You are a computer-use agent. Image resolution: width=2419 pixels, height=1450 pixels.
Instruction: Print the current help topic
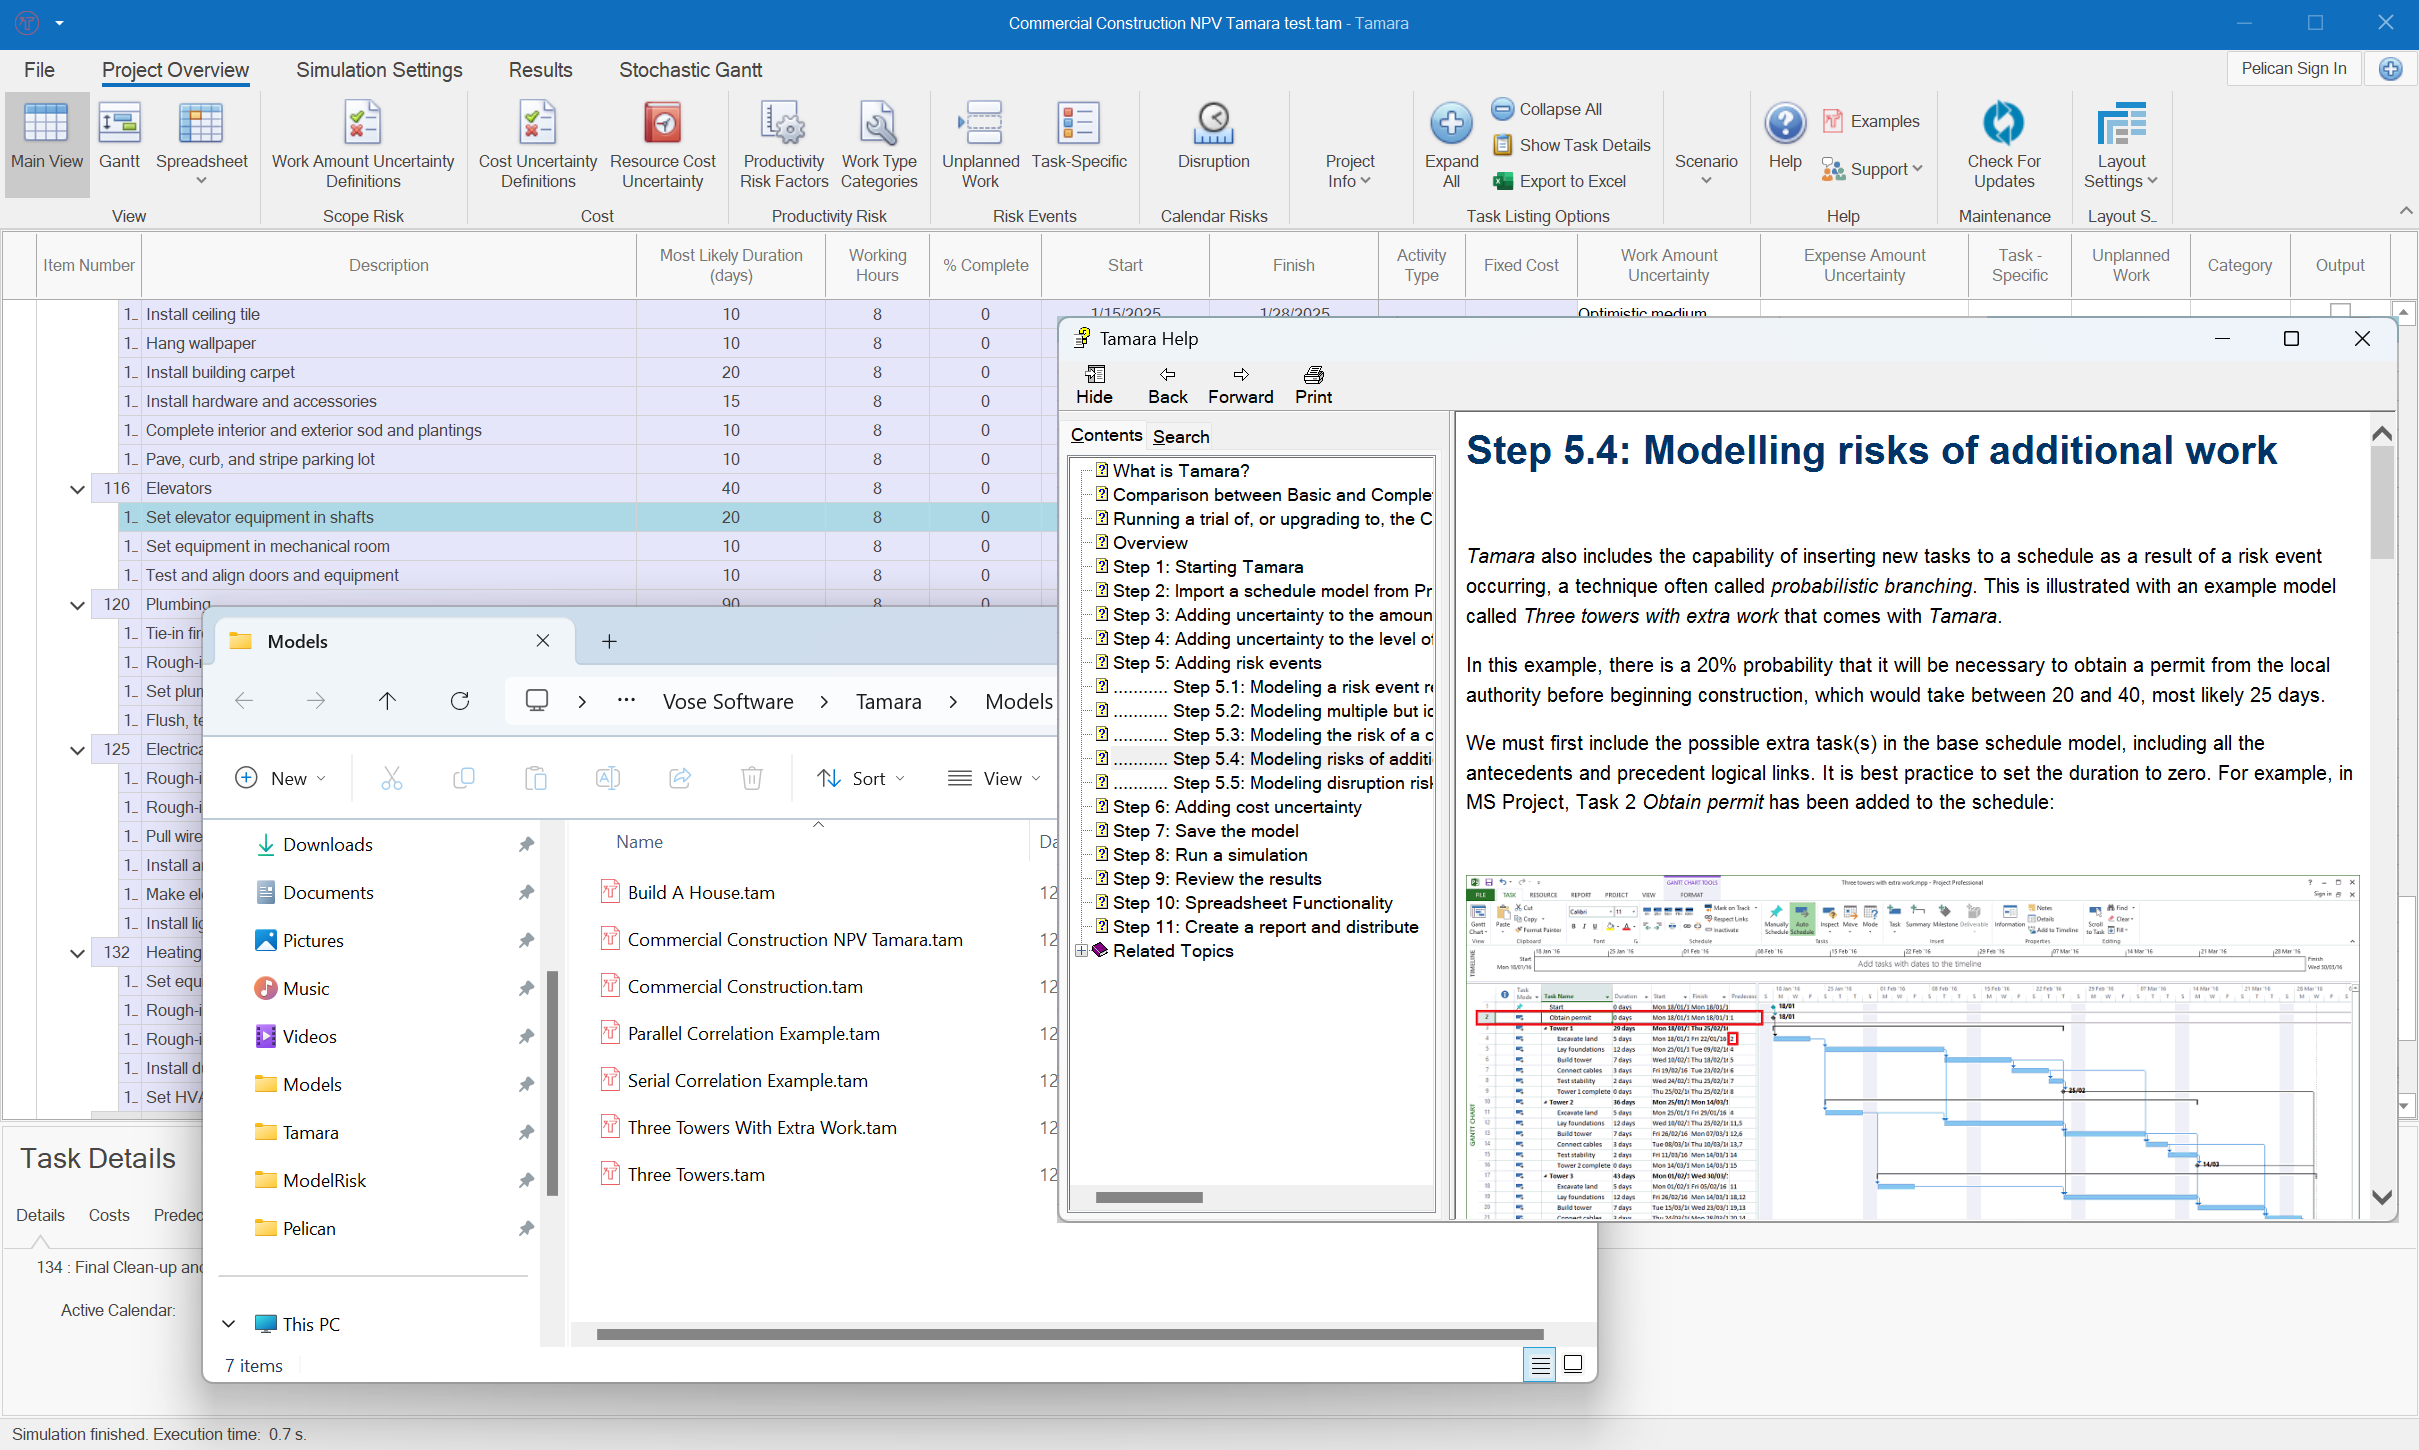(x=1312, y=384)
